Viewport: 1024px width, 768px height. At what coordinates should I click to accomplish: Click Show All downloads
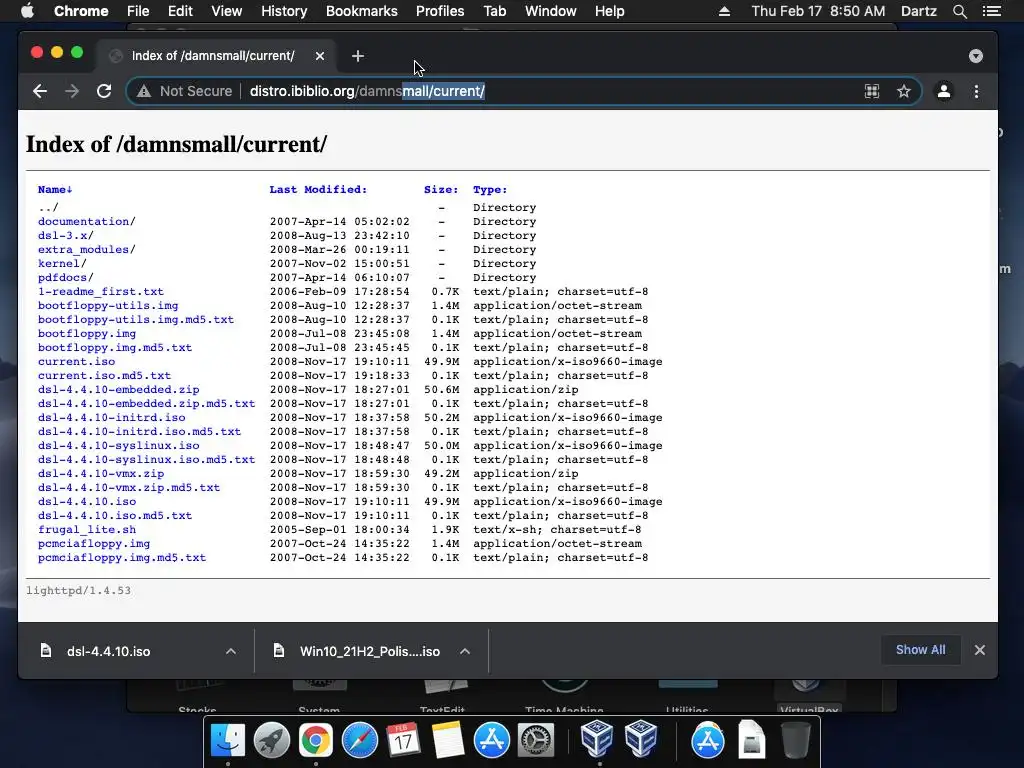click(x=920, y=650)
